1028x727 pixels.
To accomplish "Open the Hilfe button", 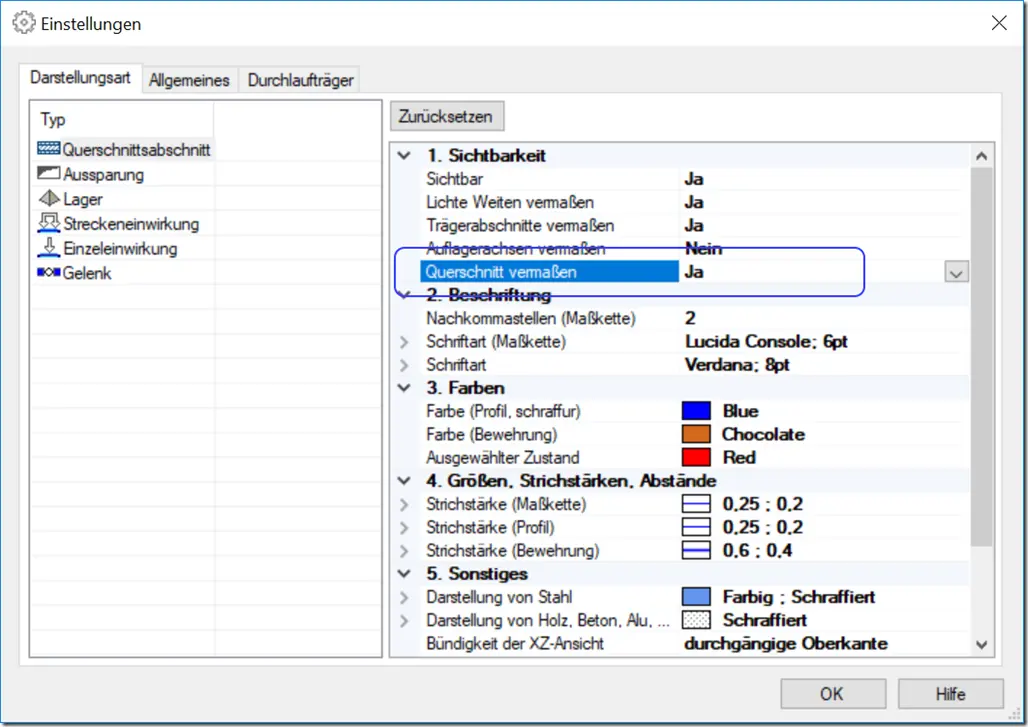I will 950,694.
